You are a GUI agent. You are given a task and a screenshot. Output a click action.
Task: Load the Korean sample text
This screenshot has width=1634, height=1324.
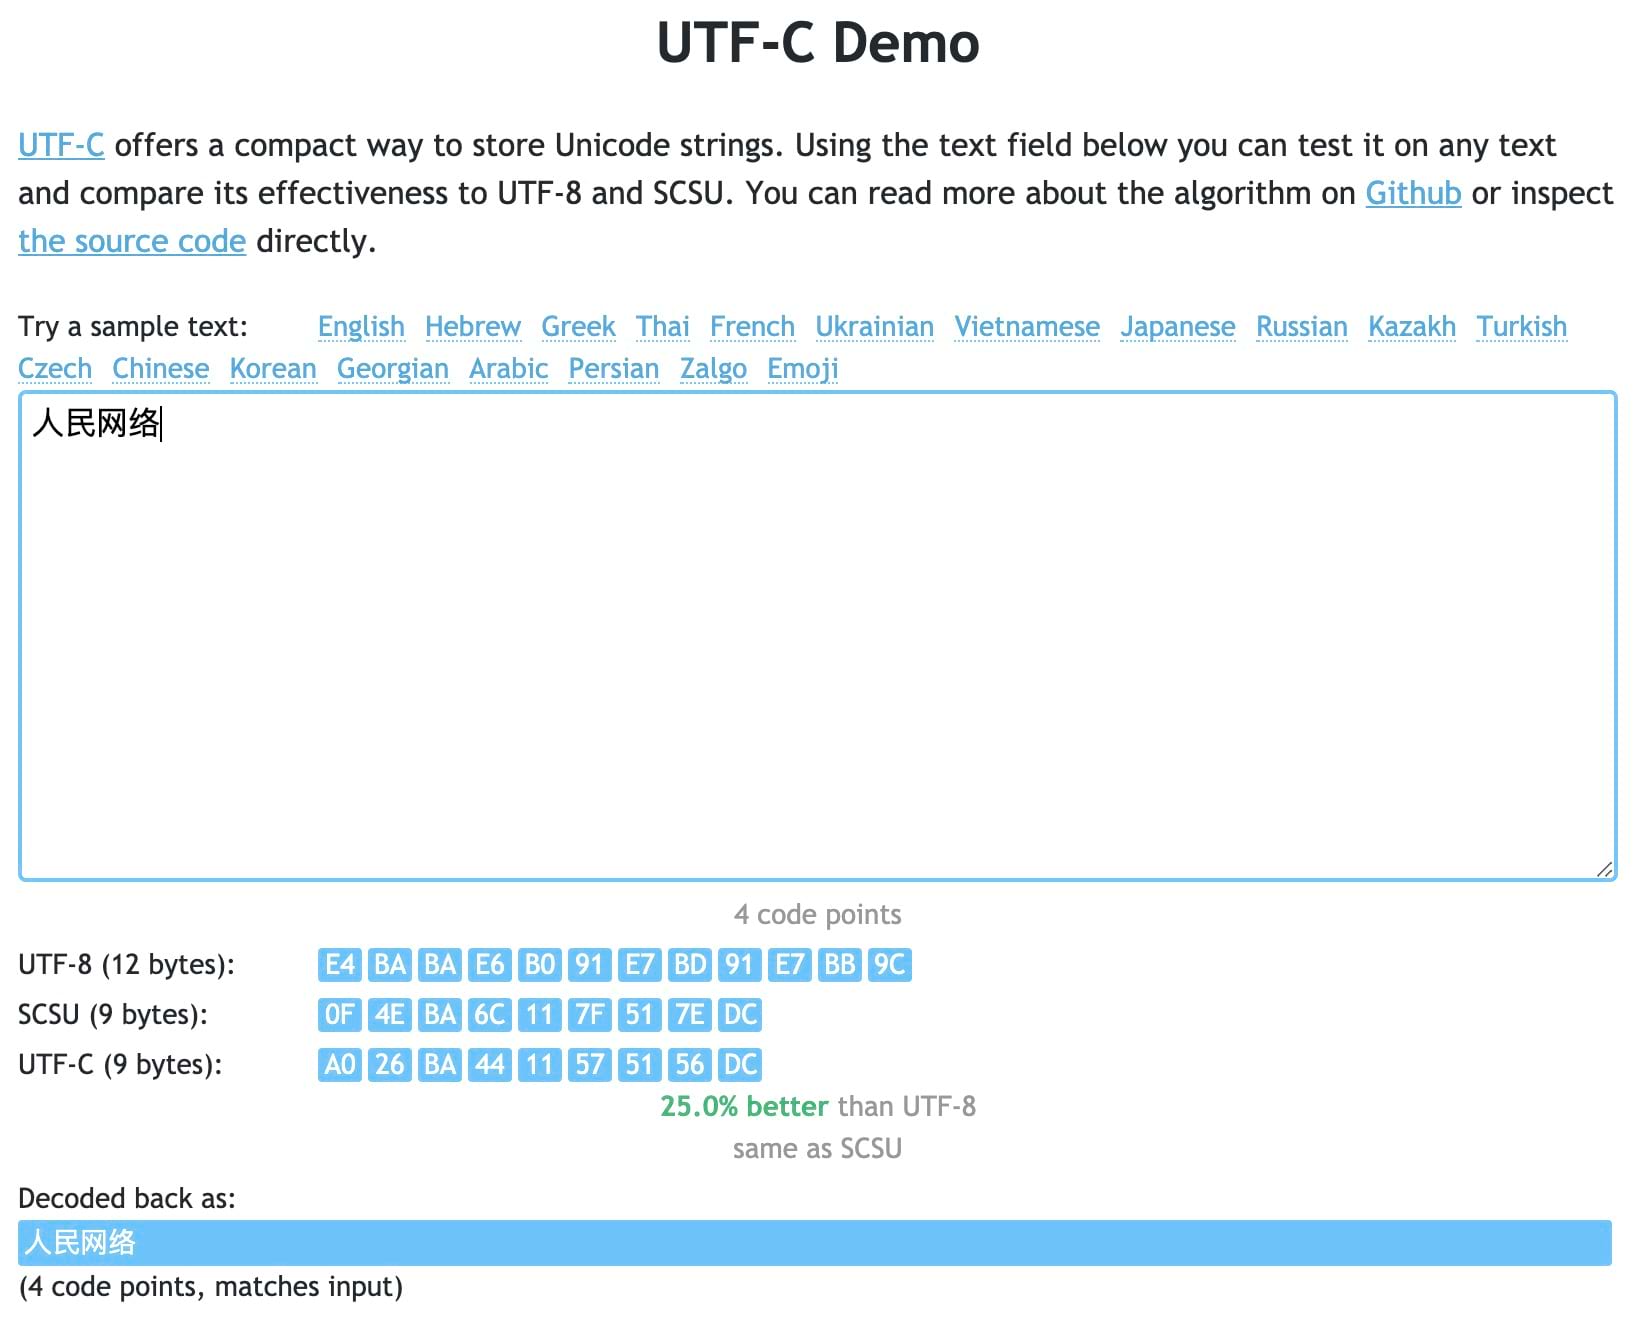(273, 369)
